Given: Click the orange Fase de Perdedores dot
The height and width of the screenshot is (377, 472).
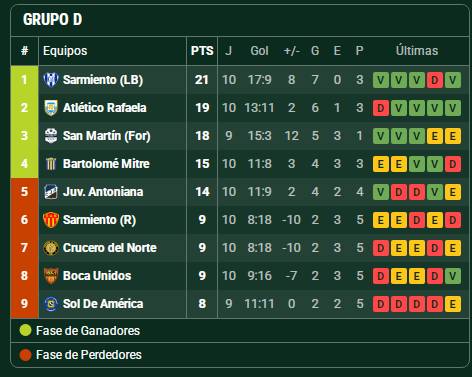Looking at the screenshot, I should [25, 355].
